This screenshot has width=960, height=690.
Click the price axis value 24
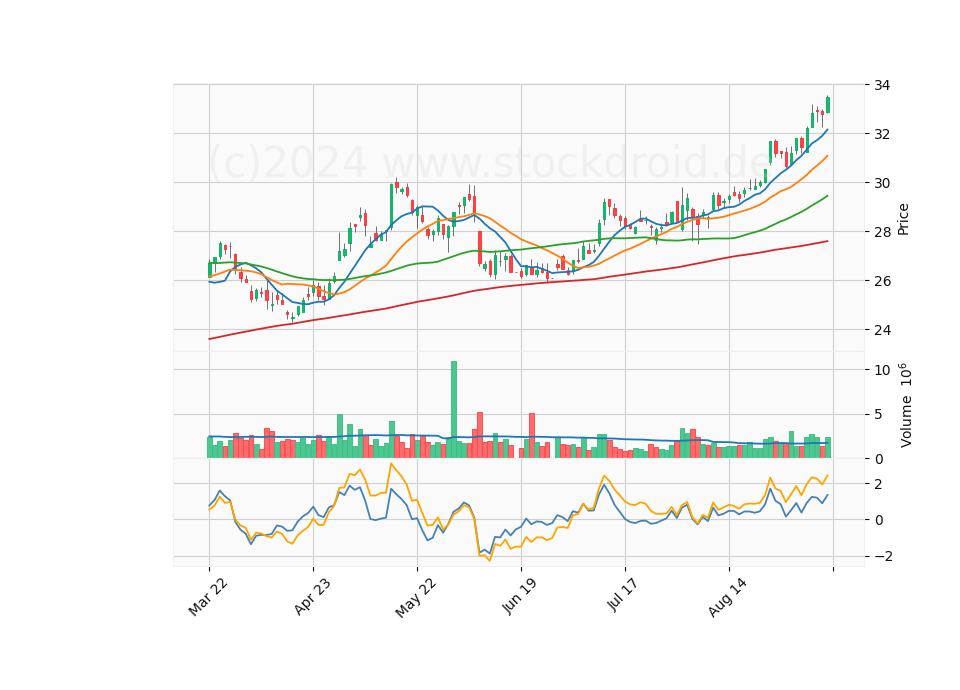coord(882,330)
